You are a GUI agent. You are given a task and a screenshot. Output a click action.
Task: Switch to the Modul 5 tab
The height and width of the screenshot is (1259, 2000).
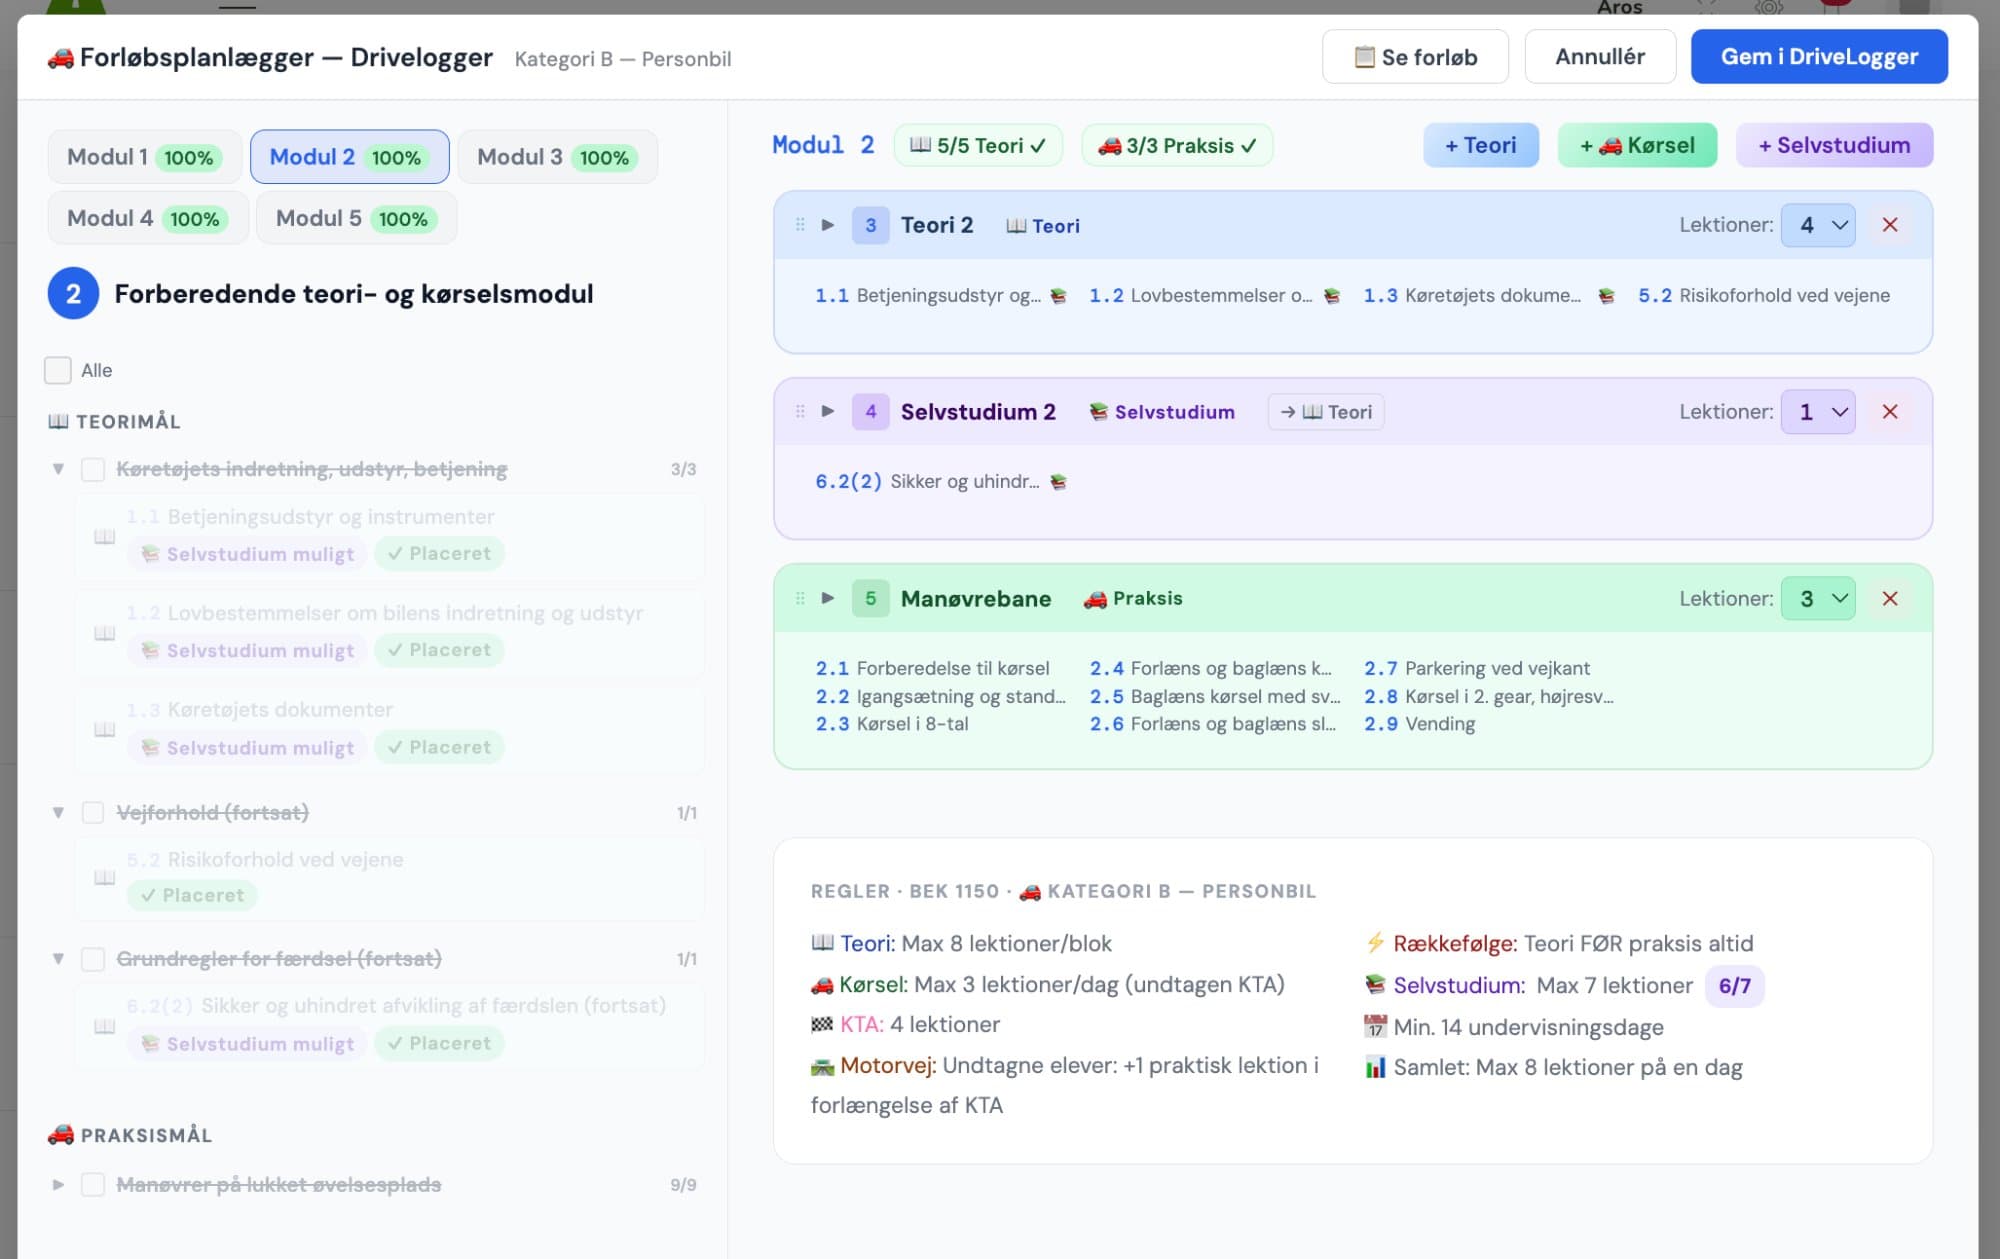(x=356, y=218)
